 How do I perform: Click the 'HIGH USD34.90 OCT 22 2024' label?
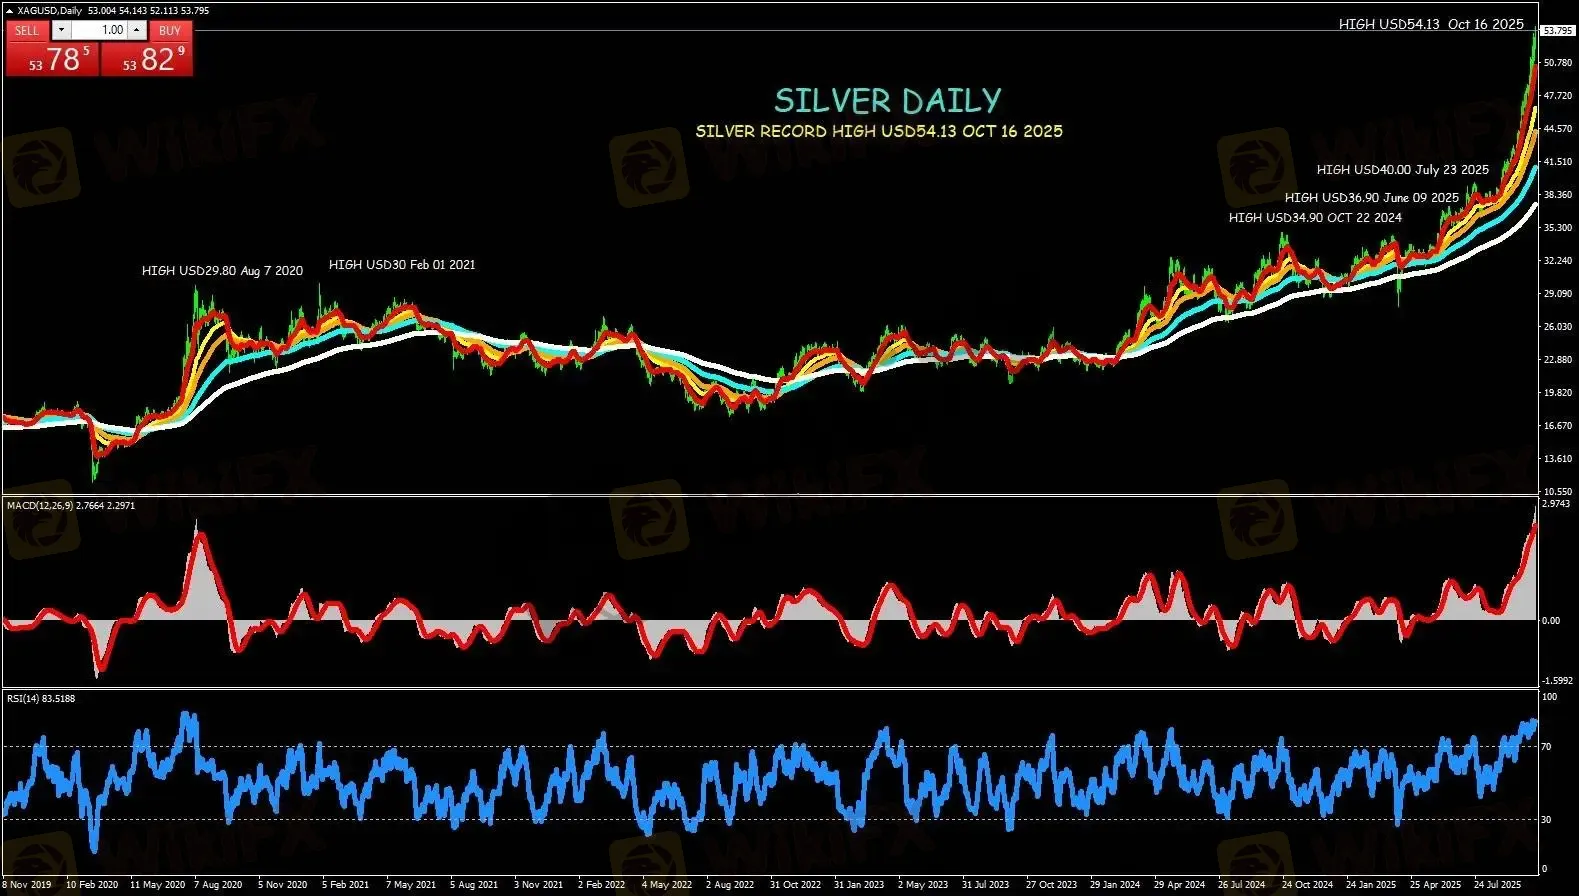[x=1315, y=218]
